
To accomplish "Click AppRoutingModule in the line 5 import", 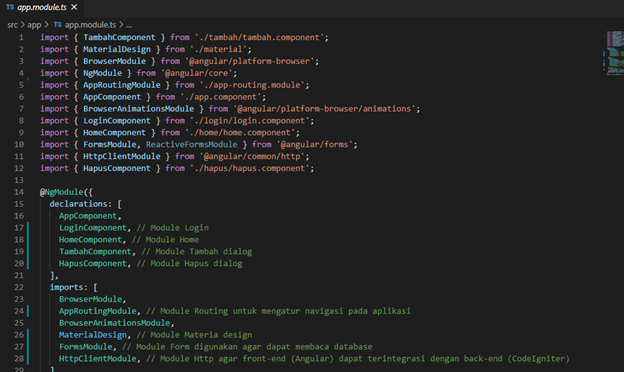I will pos(121,85).
